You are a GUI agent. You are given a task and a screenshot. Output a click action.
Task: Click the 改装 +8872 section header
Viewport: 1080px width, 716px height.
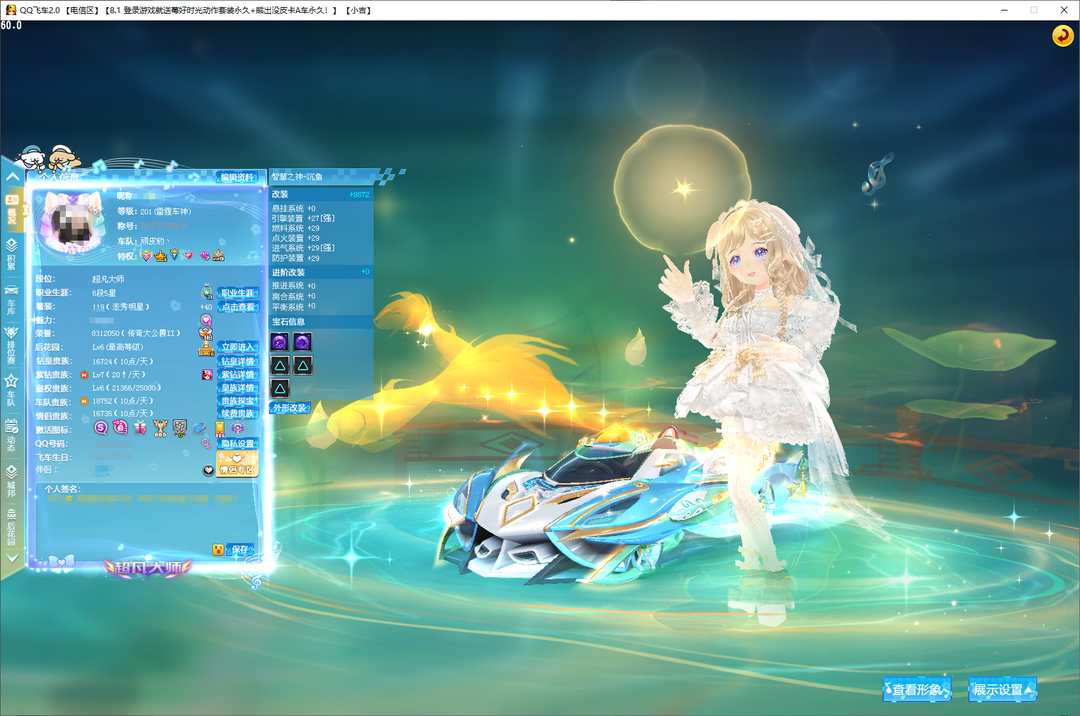[x=321, y=195]
